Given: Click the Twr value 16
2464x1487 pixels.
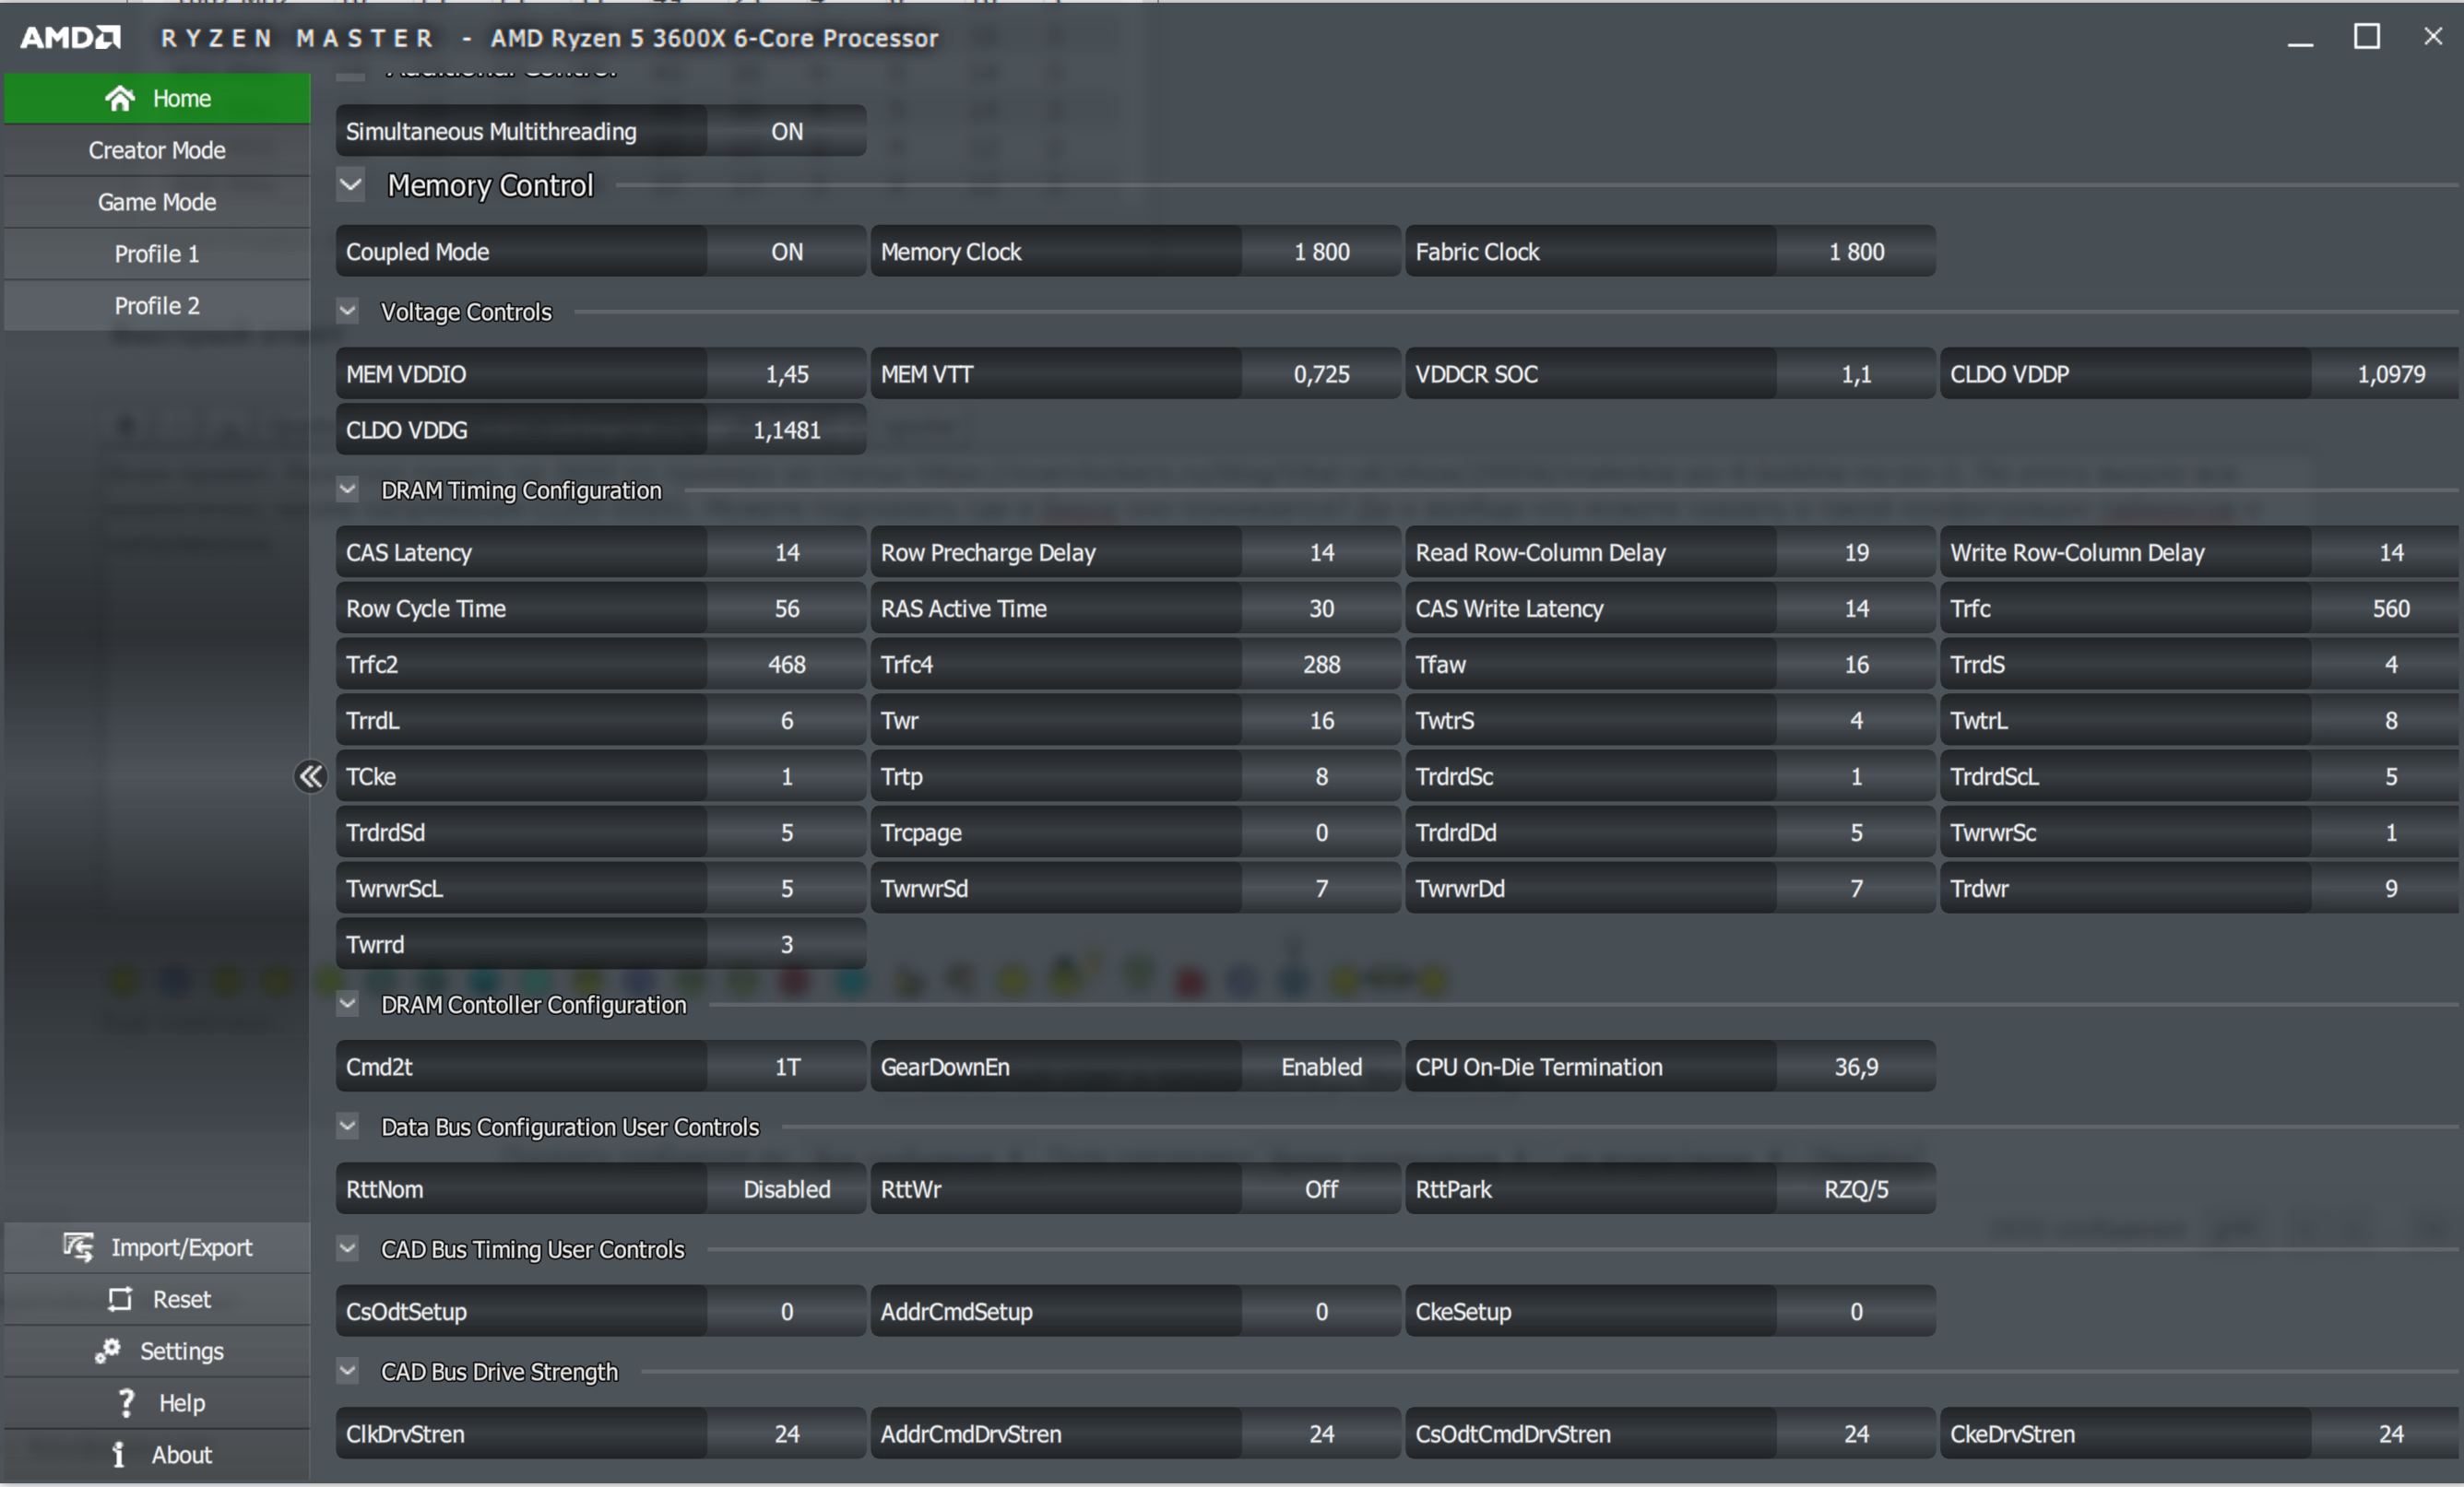Looking at the screenshot, I should click(x=1321, y=720).
